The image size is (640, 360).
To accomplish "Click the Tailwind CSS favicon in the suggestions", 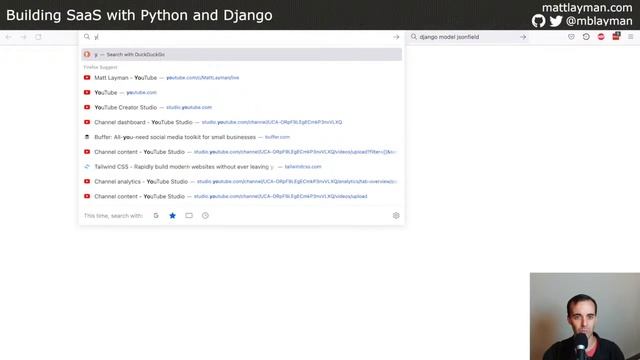I will tap(87, 167).
